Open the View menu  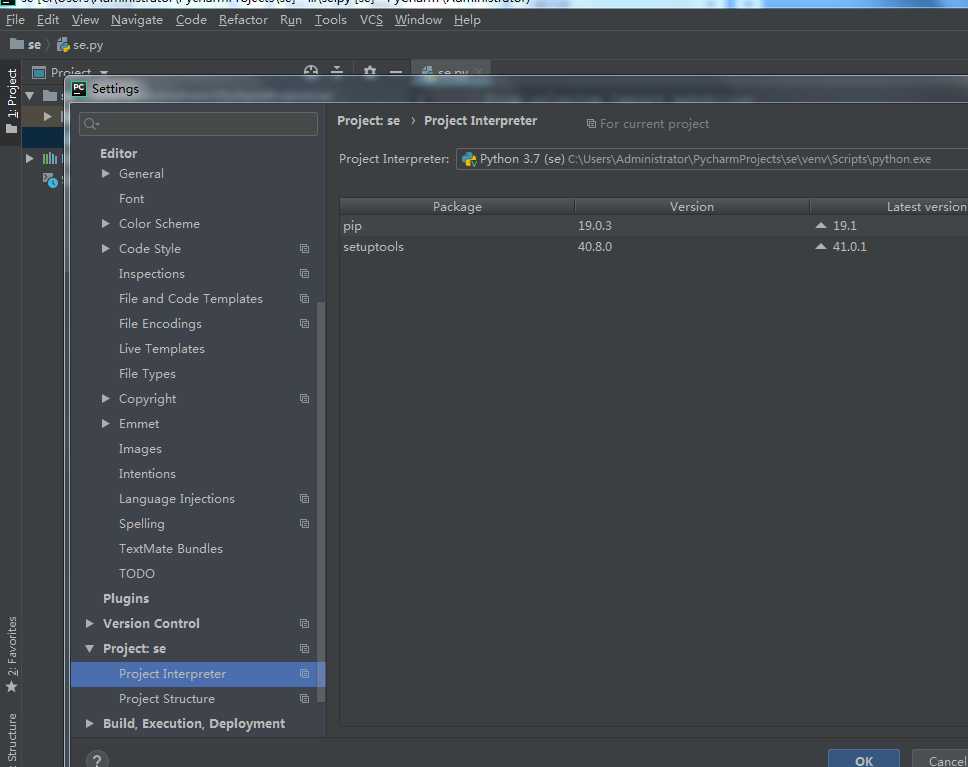click(85, 20)
